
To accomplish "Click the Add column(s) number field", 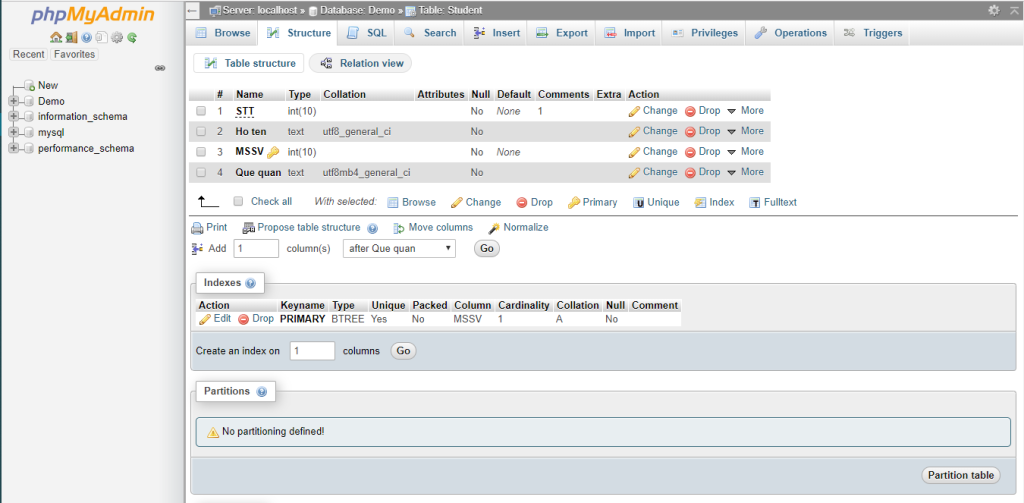I will coord(256,248).
